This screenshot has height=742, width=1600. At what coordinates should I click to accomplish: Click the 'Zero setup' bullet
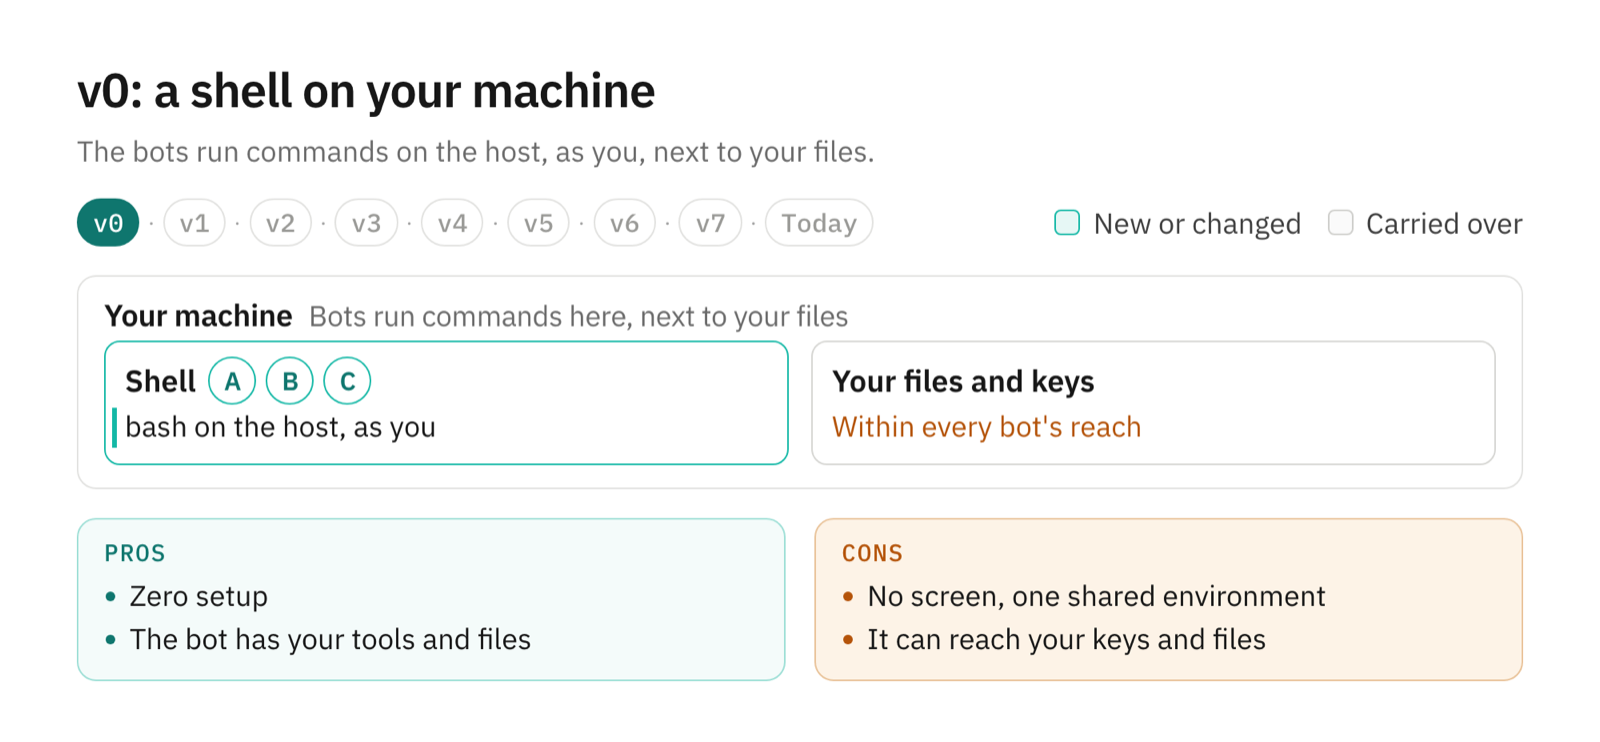pos(199,597)
